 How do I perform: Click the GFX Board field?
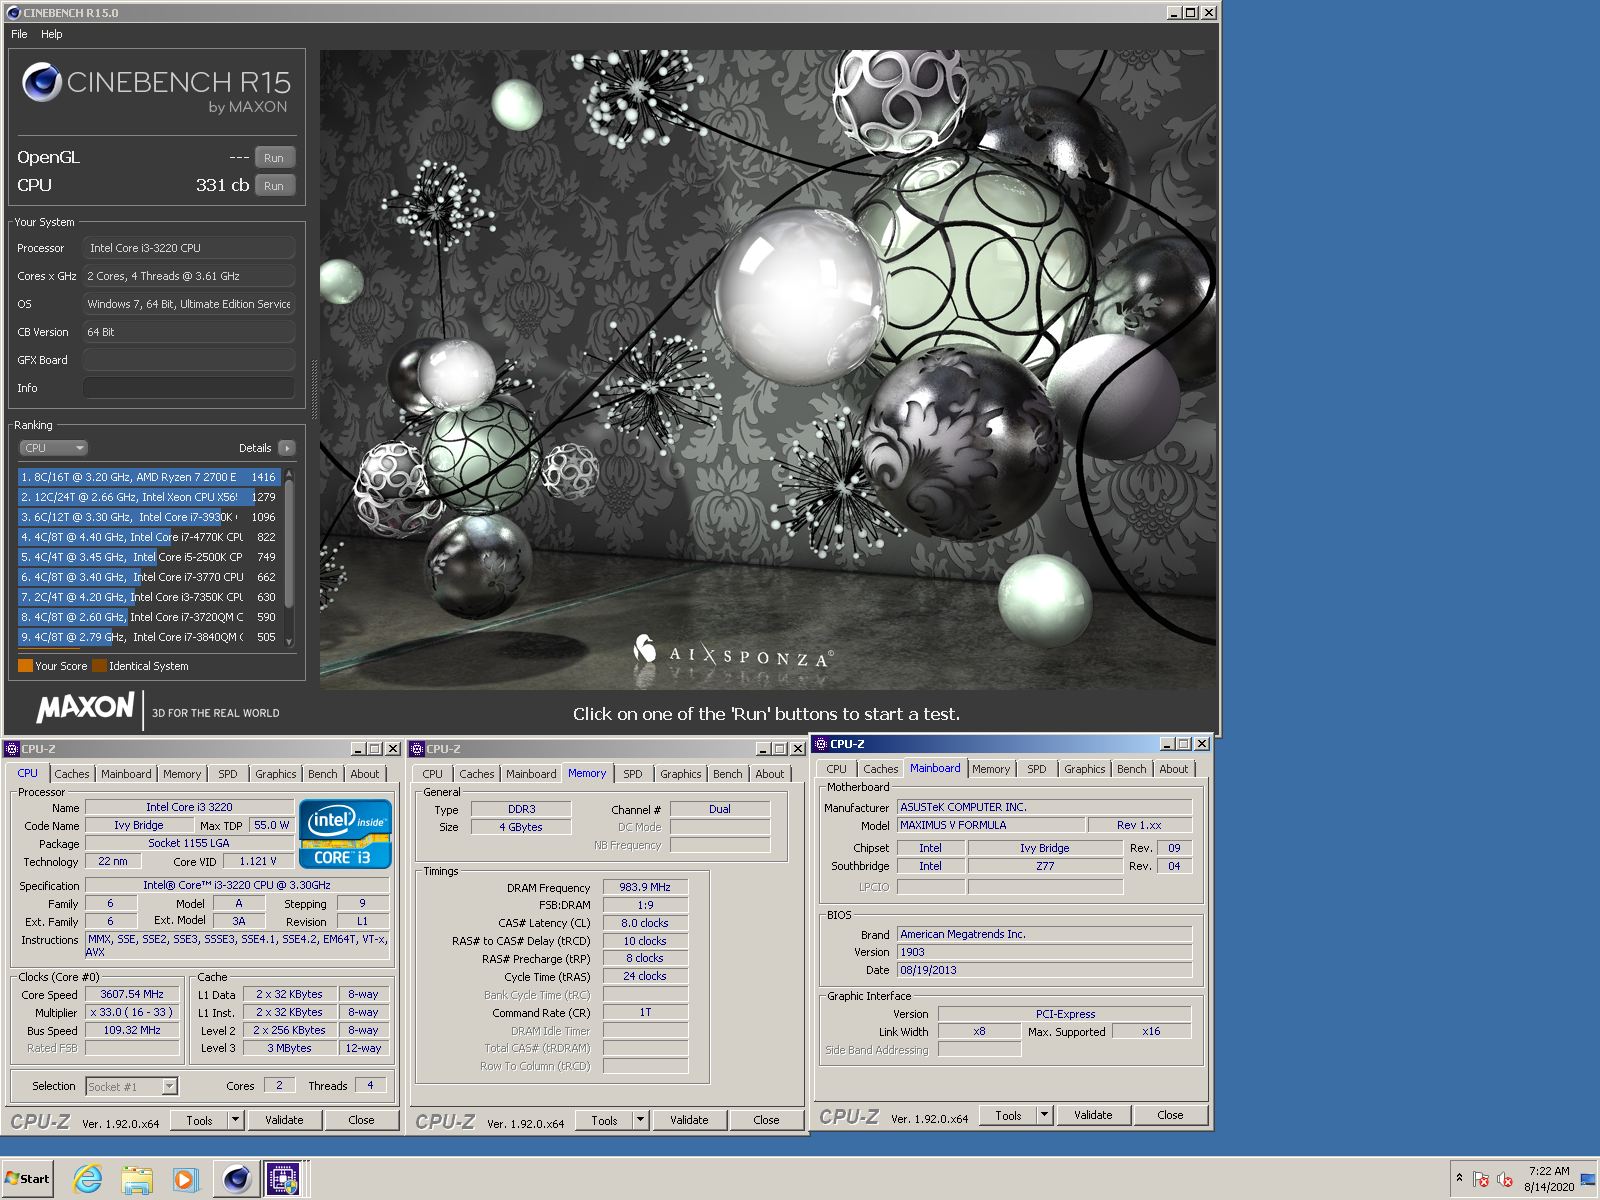click(188, 360)
